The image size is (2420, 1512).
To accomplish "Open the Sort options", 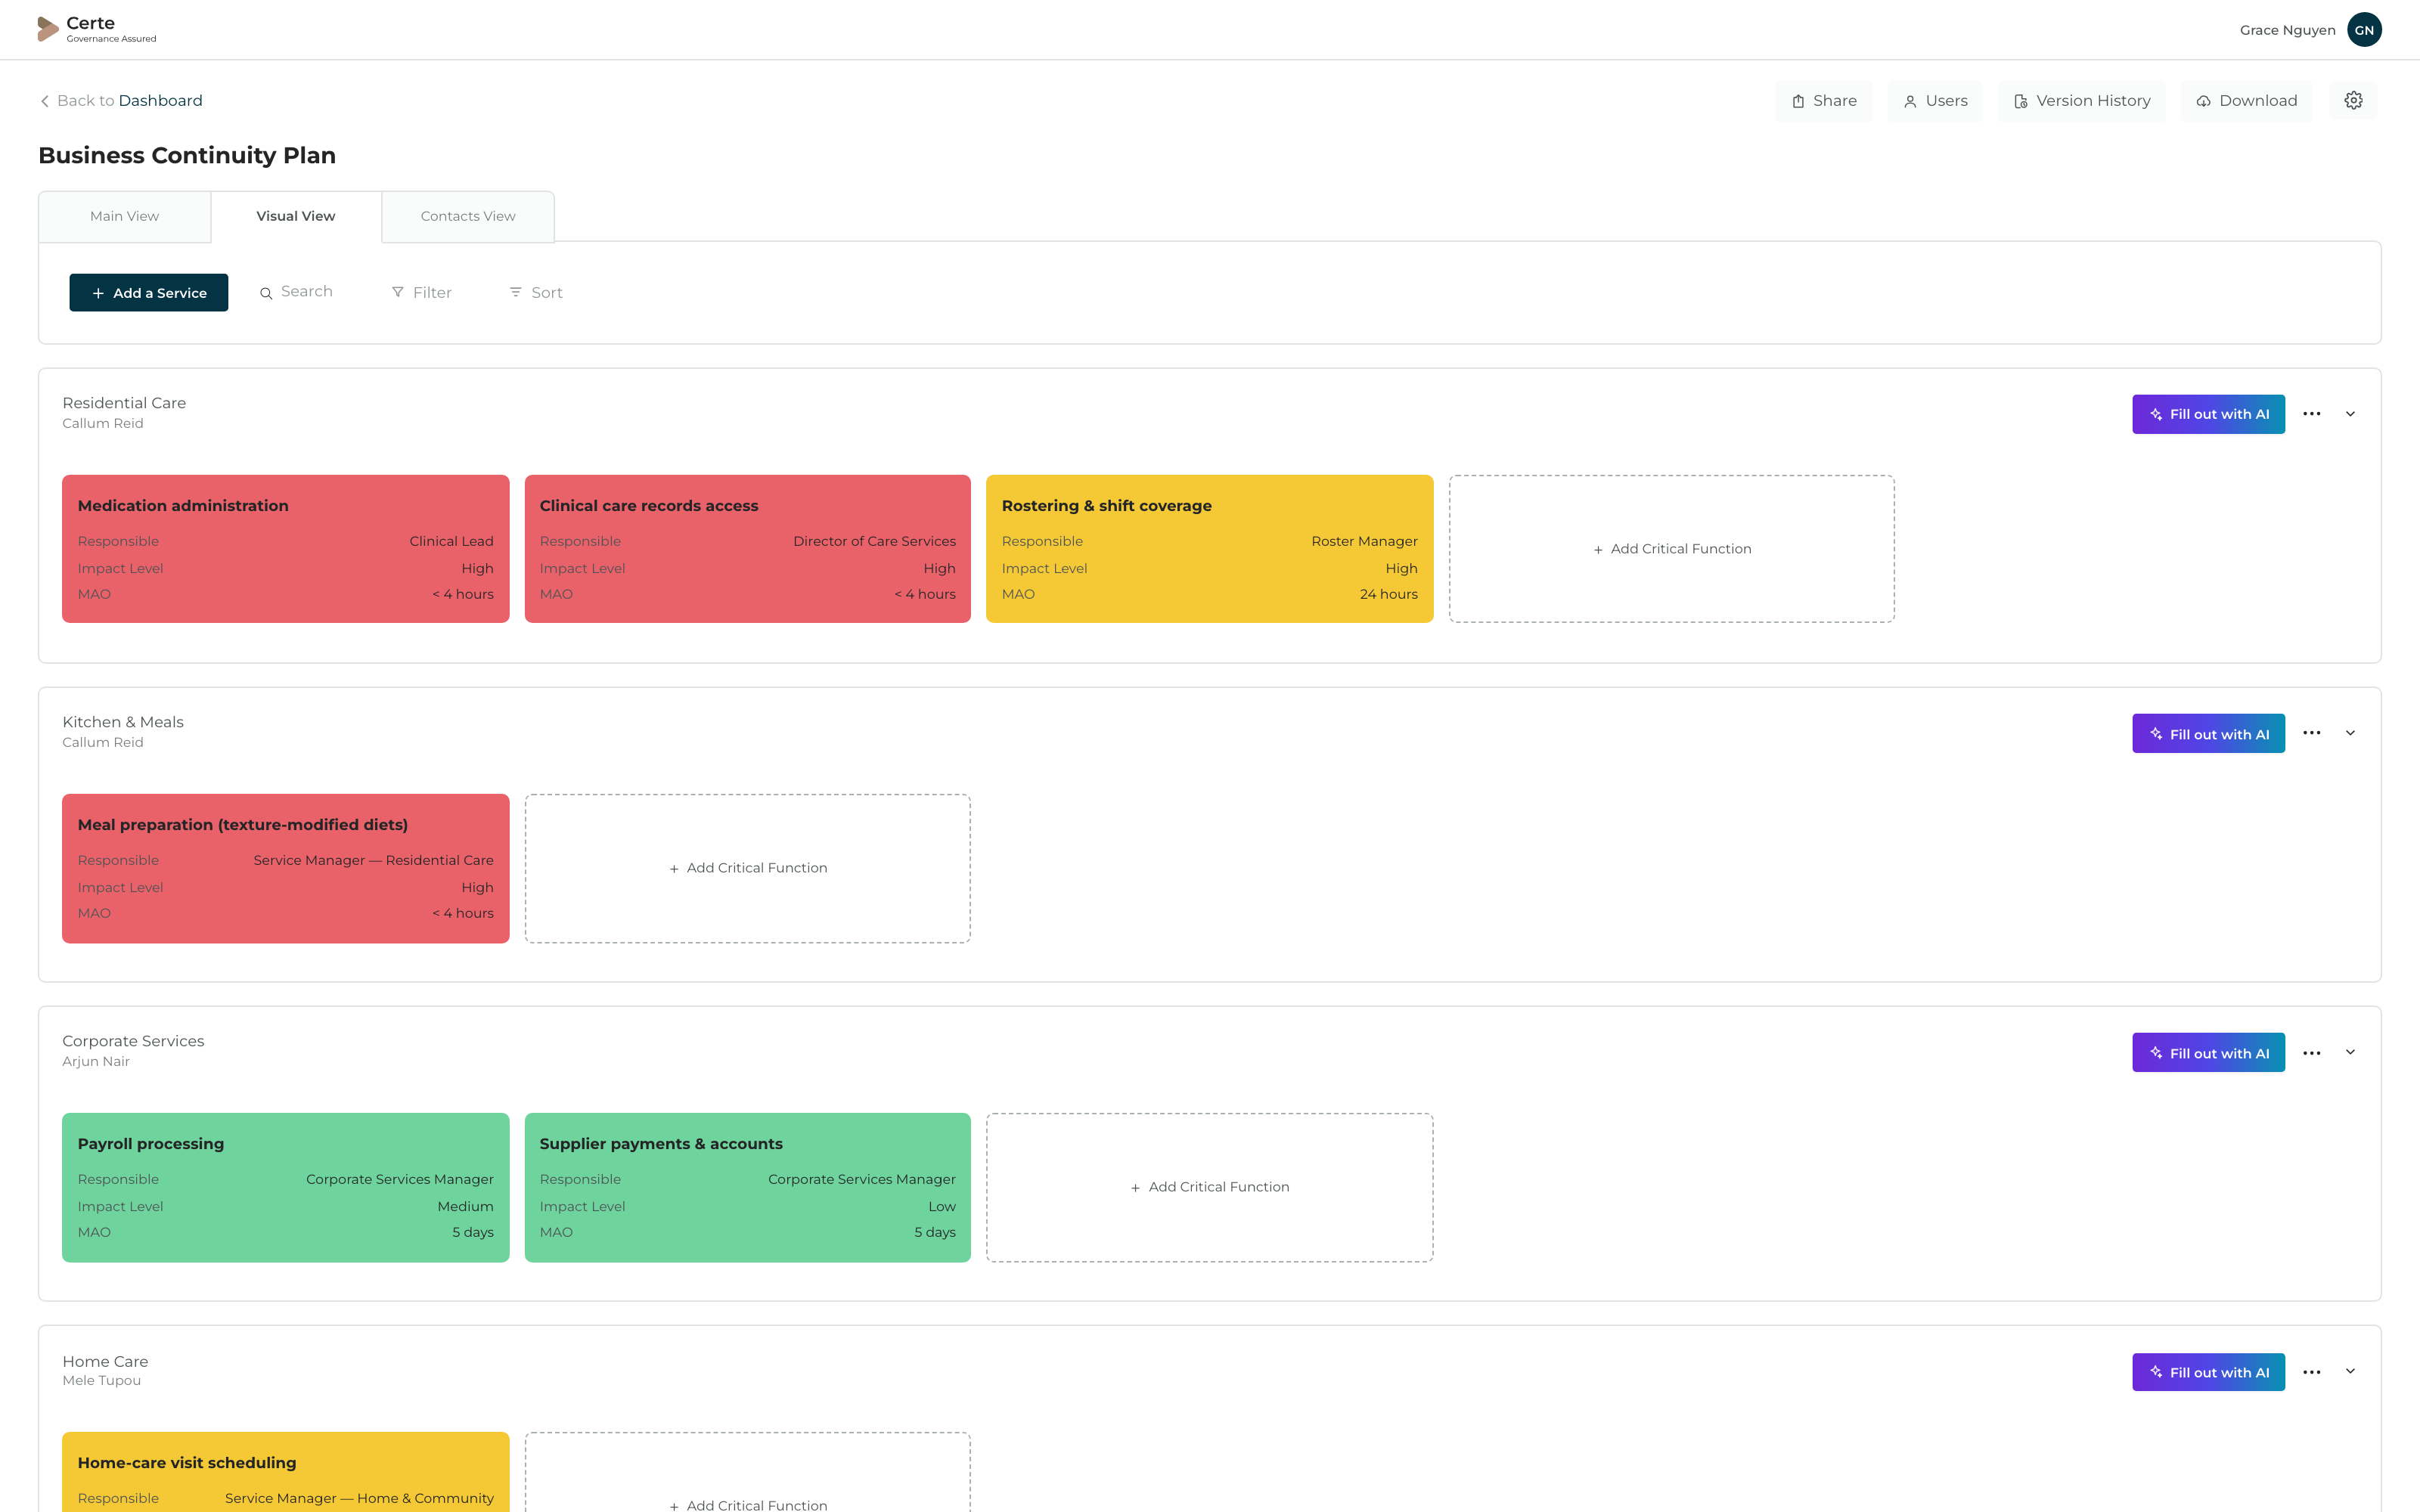I will [536, 292].
